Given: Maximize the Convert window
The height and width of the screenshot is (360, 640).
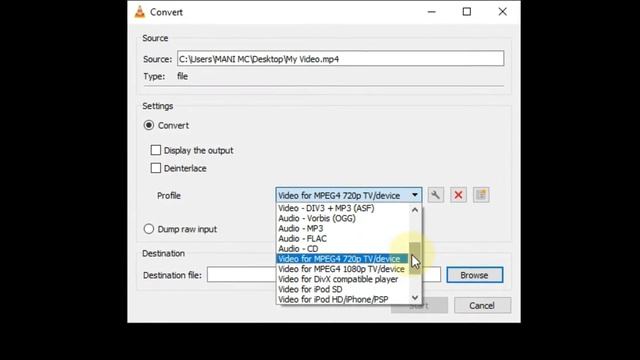Looking at the screenshot, I should pyautogui.click(x=467, y=12).
